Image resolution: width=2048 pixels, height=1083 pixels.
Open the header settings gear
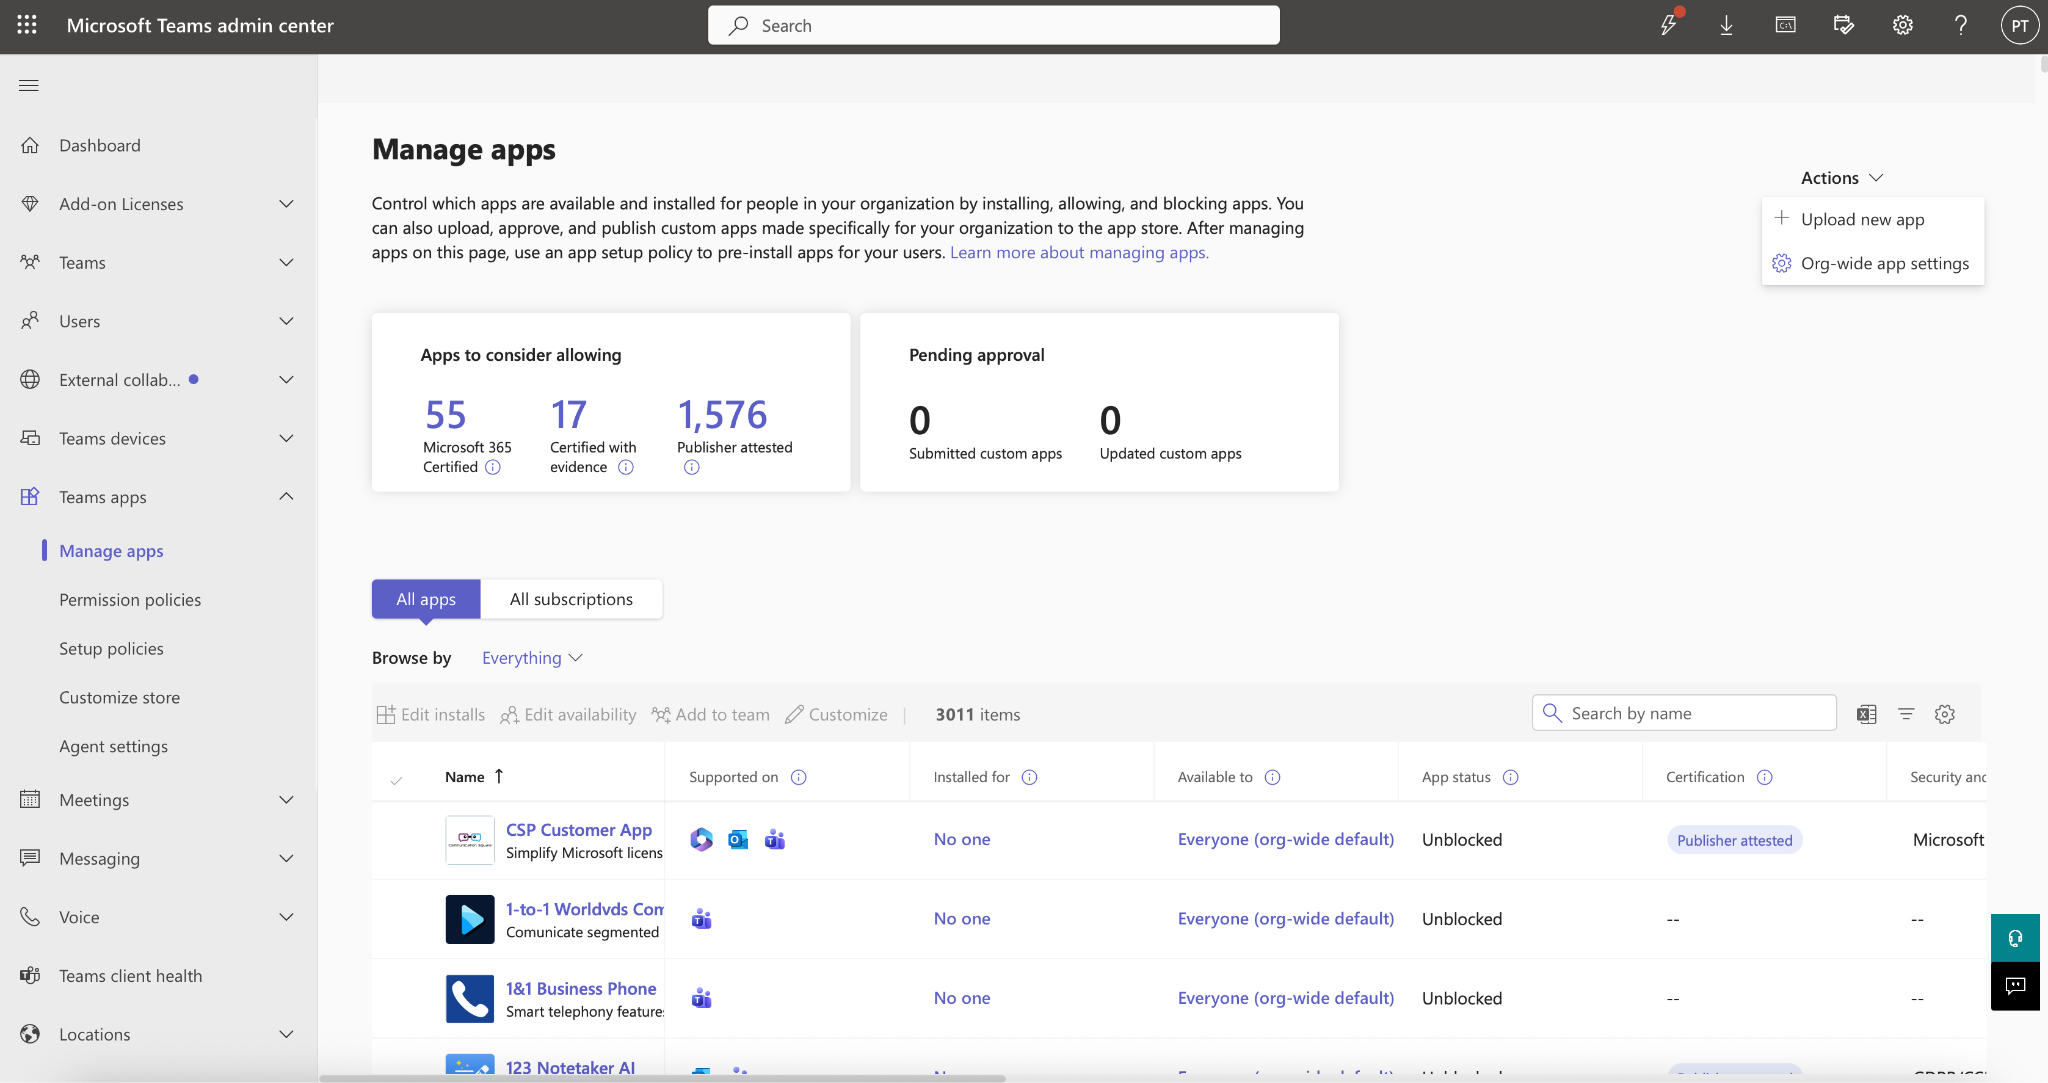[1902, 25]
